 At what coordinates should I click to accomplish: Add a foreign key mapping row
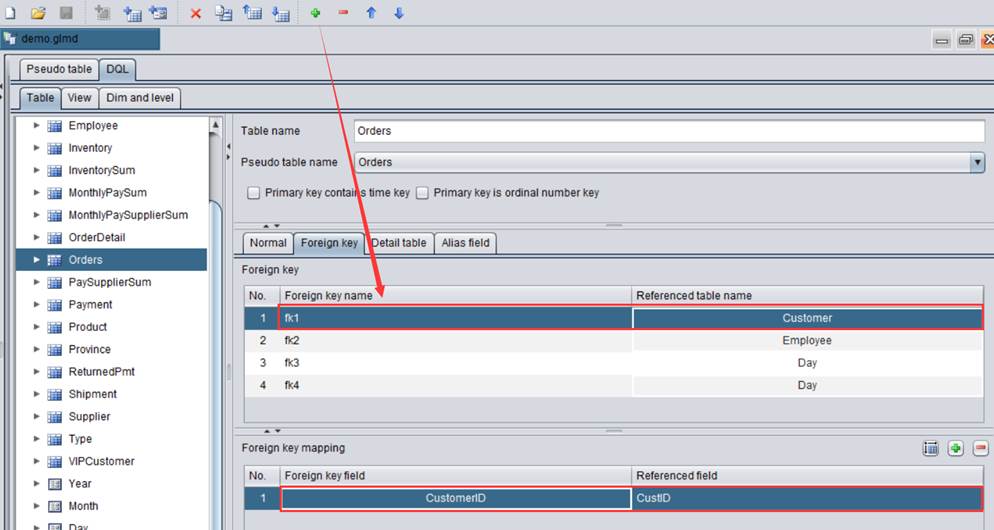click(955, 449)
